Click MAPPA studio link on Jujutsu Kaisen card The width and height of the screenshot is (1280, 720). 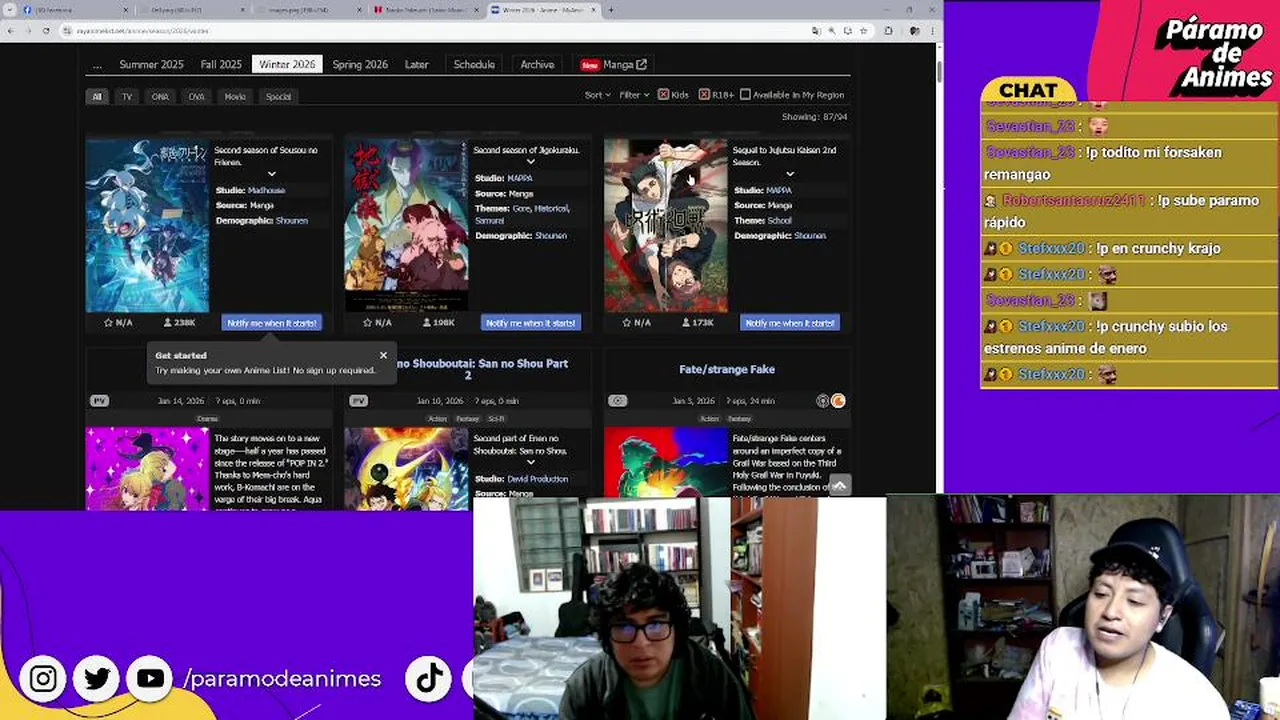(779, 190)
